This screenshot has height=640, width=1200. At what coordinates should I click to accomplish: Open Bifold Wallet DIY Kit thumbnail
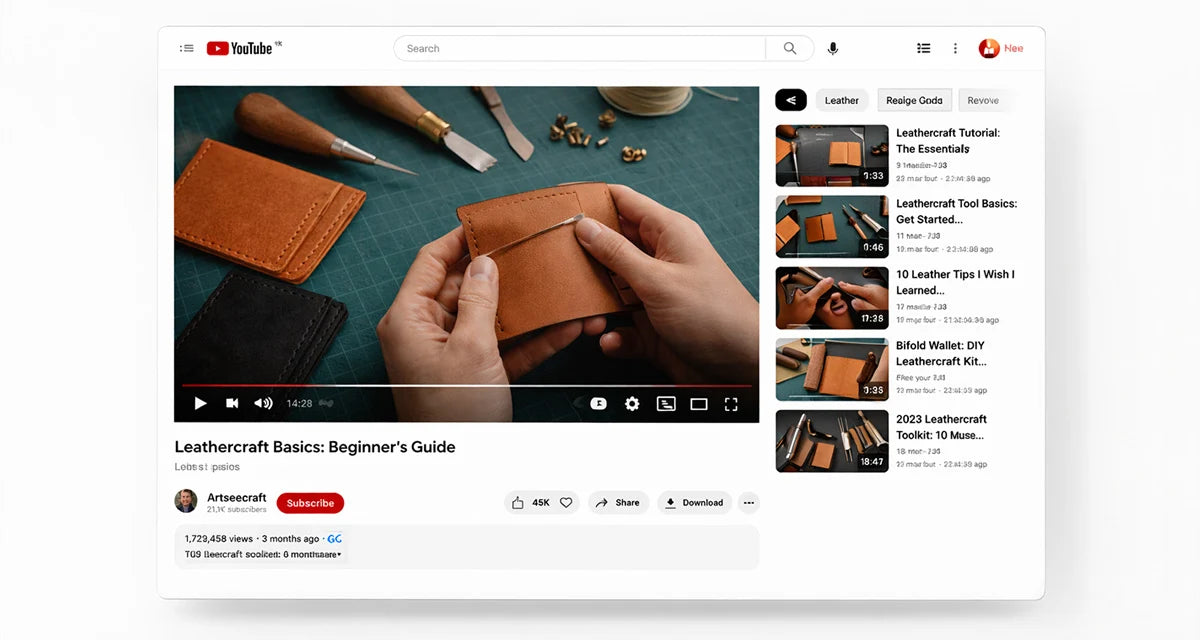click(832, 369)
